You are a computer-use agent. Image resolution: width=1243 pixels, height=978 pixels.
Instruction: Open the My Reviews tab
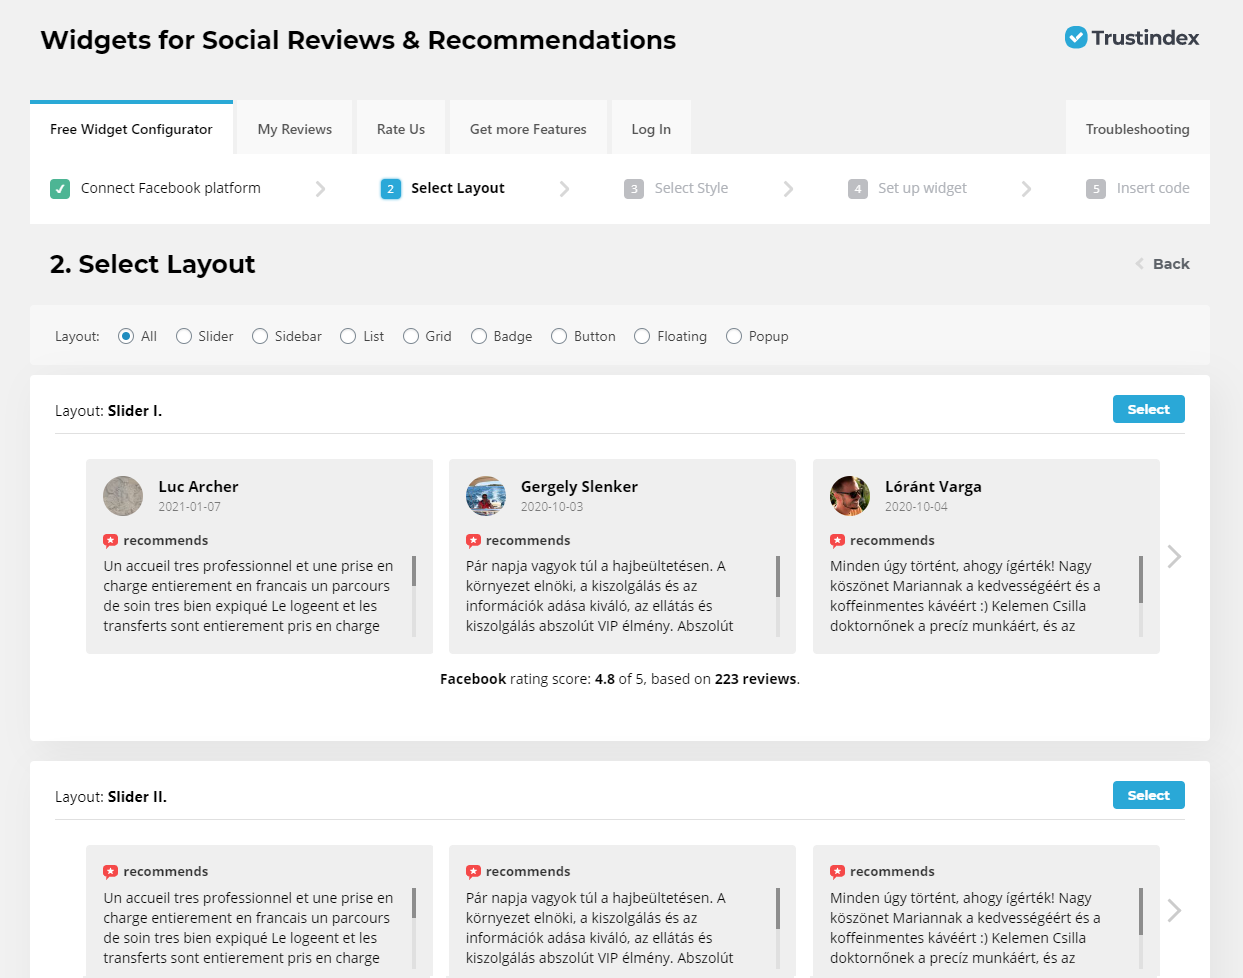coord(295,129)
